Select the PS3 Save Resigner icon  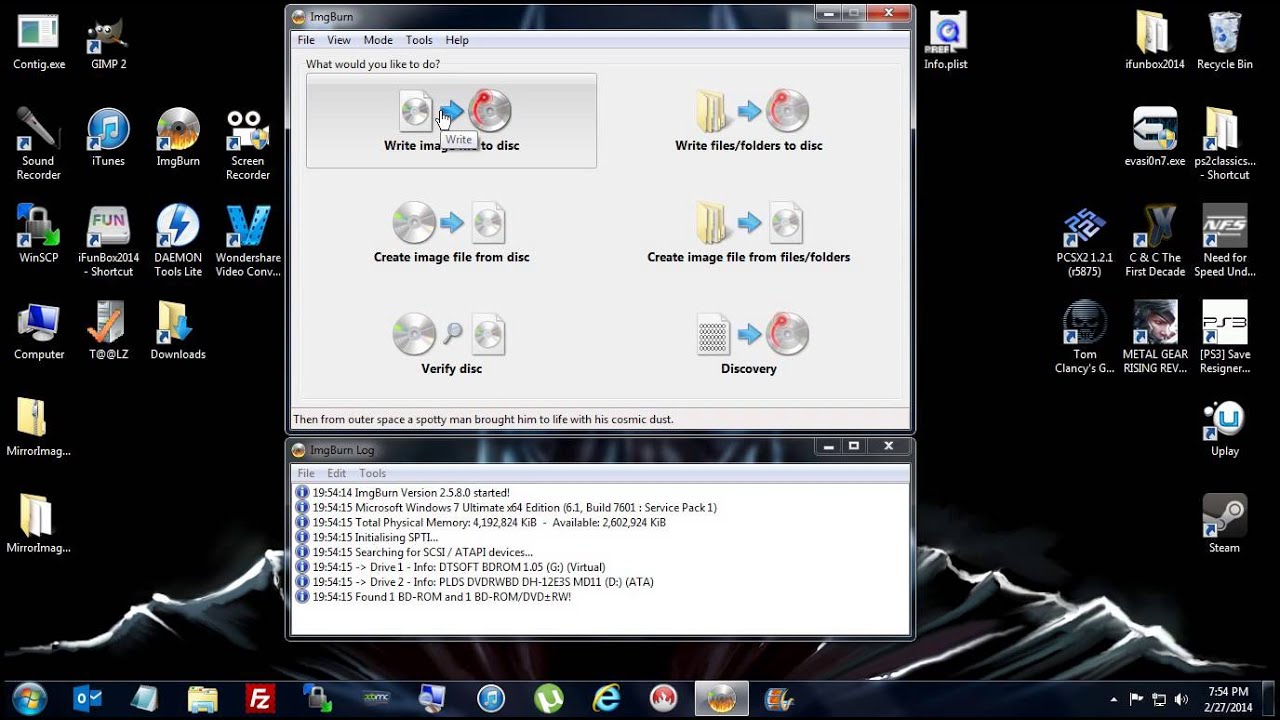[1225, 338]
